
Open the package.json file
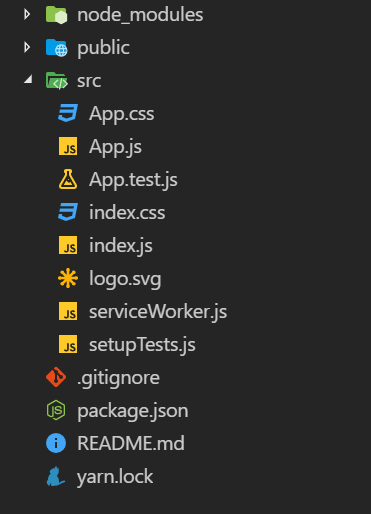click(133, 411)
